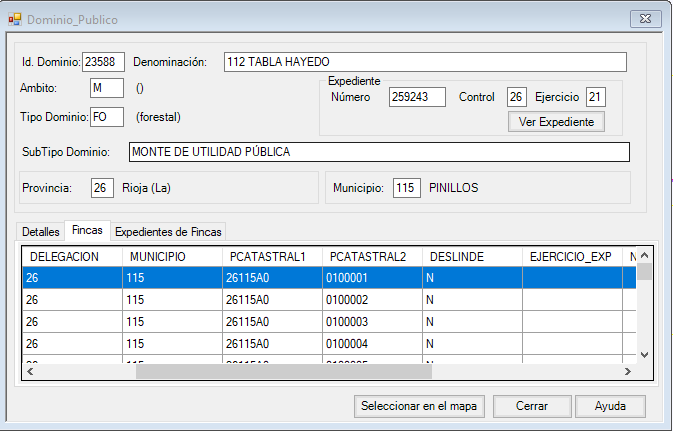Focus the Ambito input box
This screenshot has width=673, height=431.
point(106,89)
